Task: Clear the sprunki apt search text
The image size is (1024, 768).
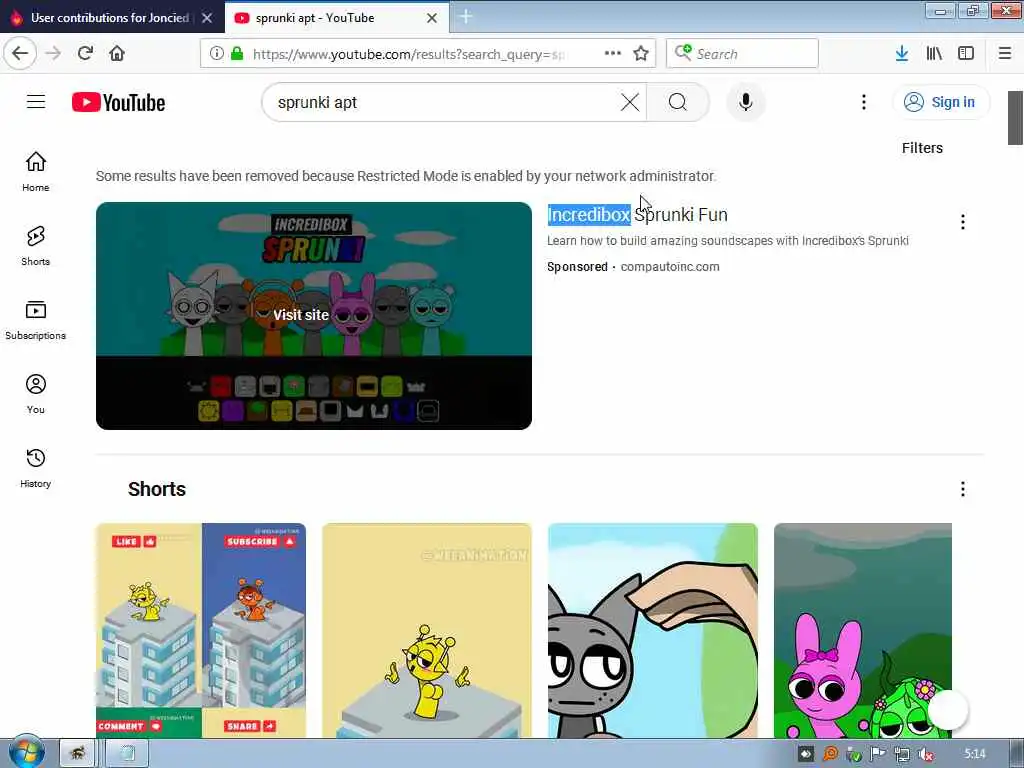Action: coord(630,102)
